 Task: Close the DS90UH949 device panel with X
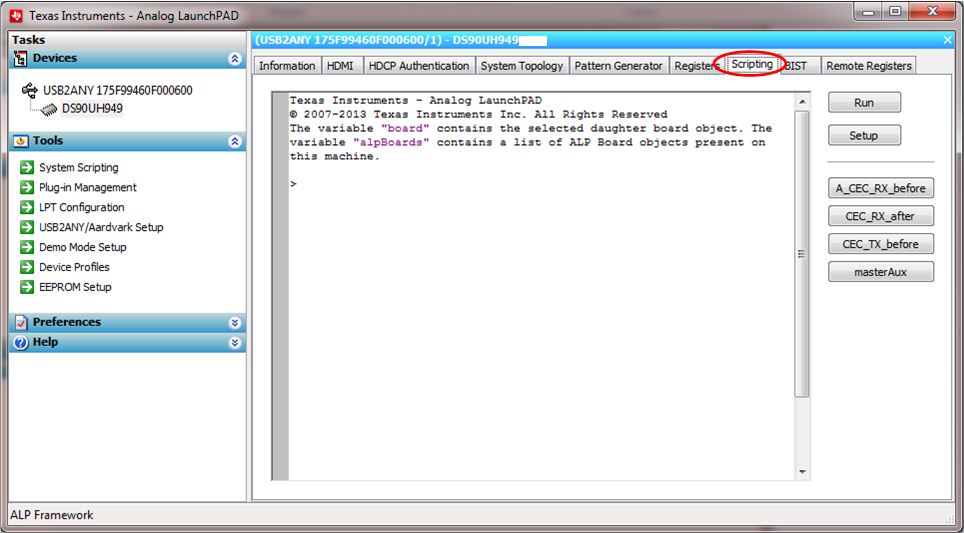coord(947,40)
